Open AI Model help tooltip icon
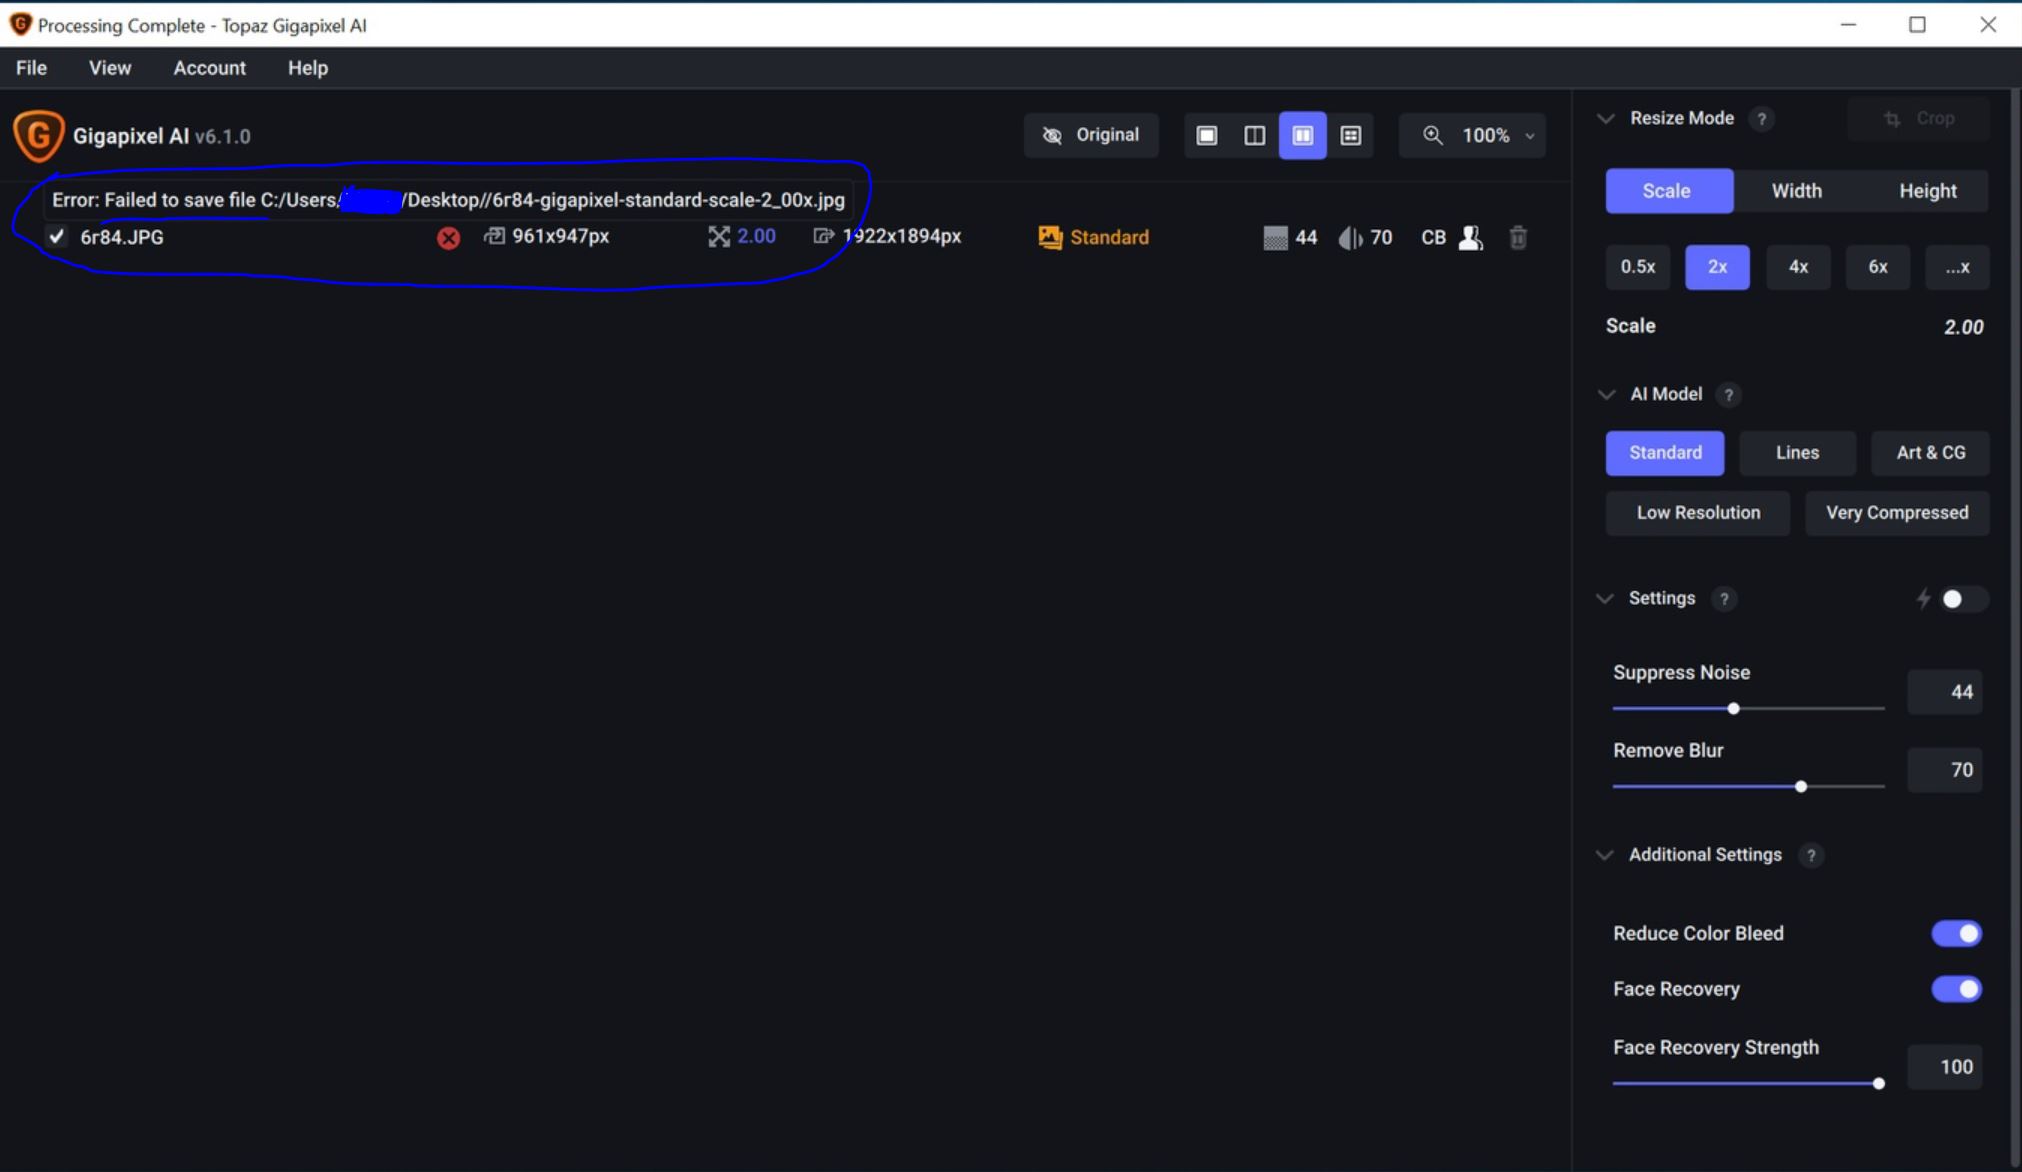The height and width of the screenshot is (1172, 2022). tap(1728, 395)
